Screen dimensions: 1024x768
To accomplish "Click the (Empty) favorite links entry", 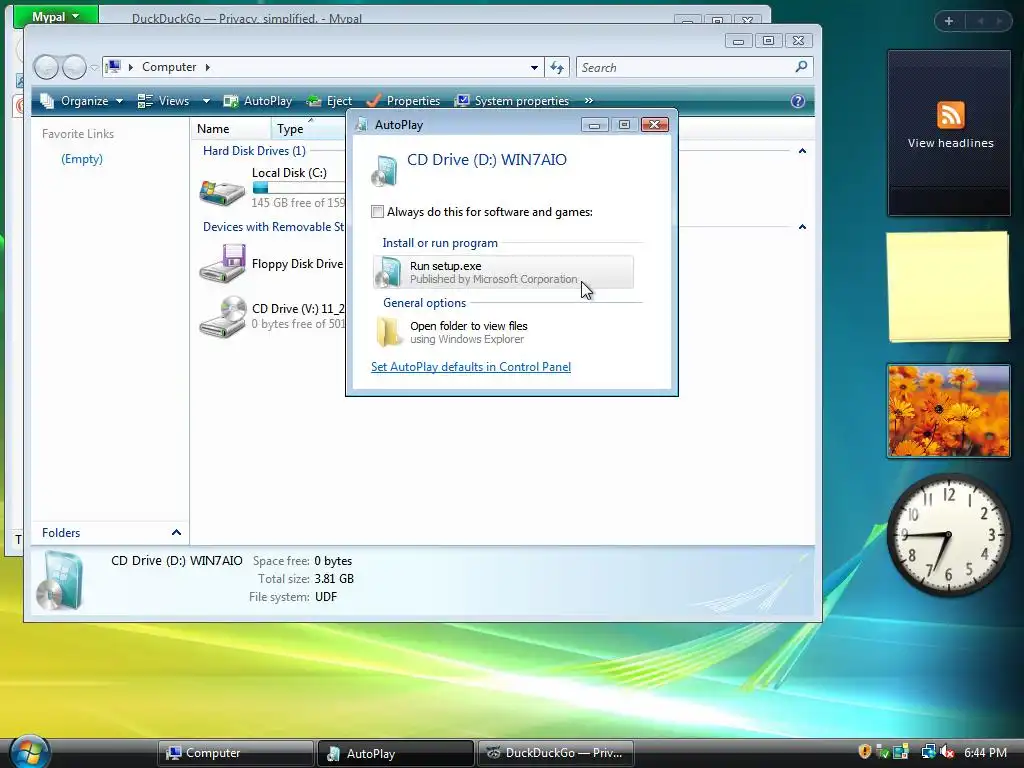I will (82, 159).
